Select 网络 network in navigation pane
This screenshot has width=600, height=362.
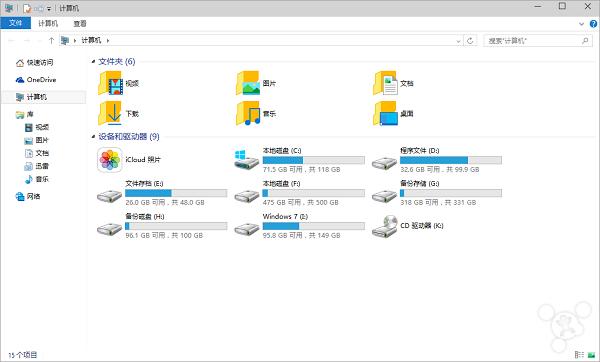(x=33, y=196)
